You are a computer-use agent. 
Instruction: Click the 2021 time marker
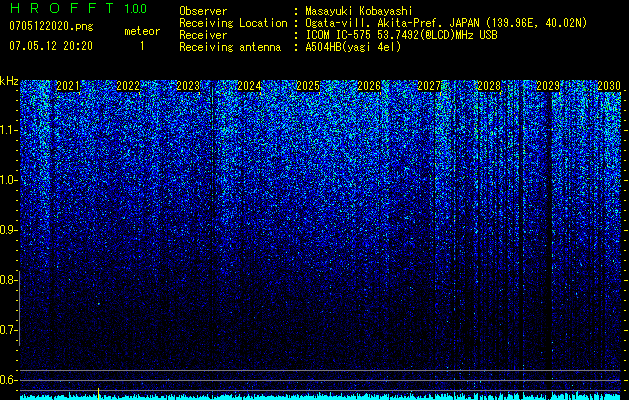point(68,86)
